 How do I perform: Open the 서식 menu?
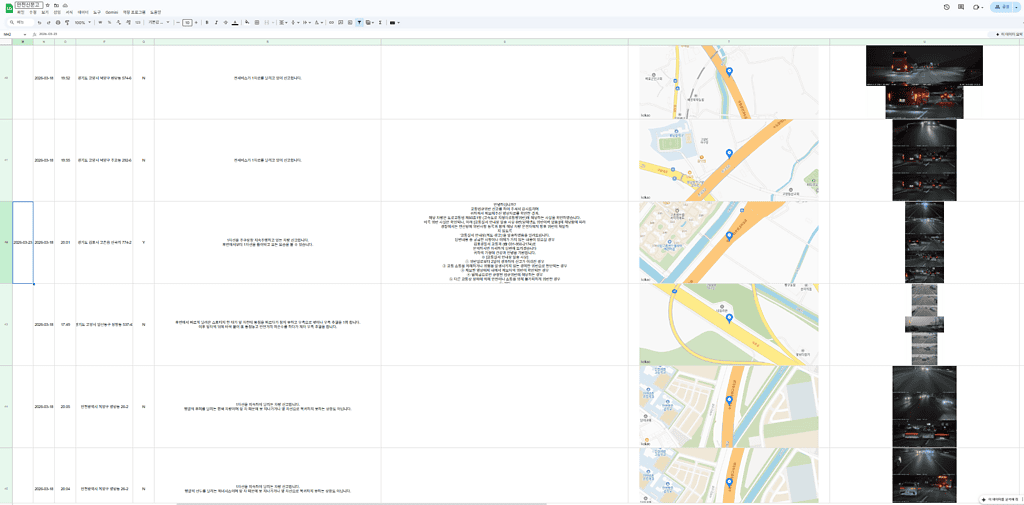[x=70, y=12]
